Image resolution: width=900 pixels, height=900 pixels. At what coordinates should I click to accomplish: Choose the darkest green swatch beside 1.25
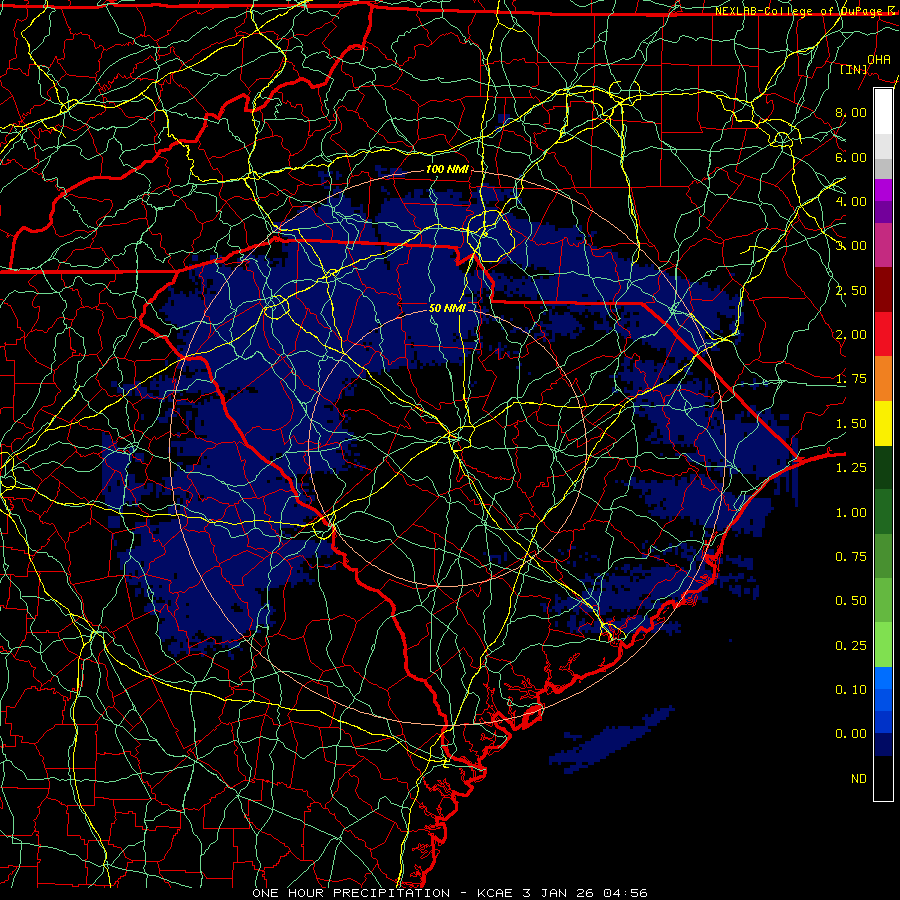pos(883,467)
